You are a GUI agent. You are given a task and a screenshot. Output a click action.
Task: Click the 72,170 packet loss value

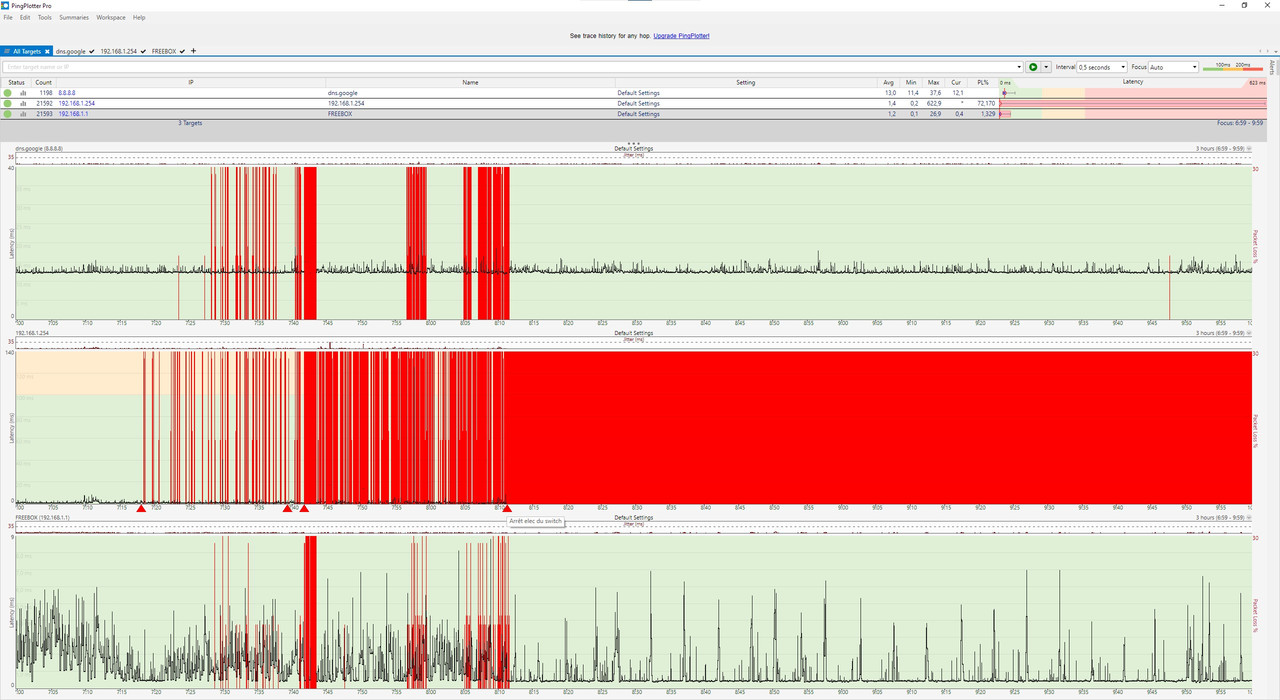coord(985,103)
